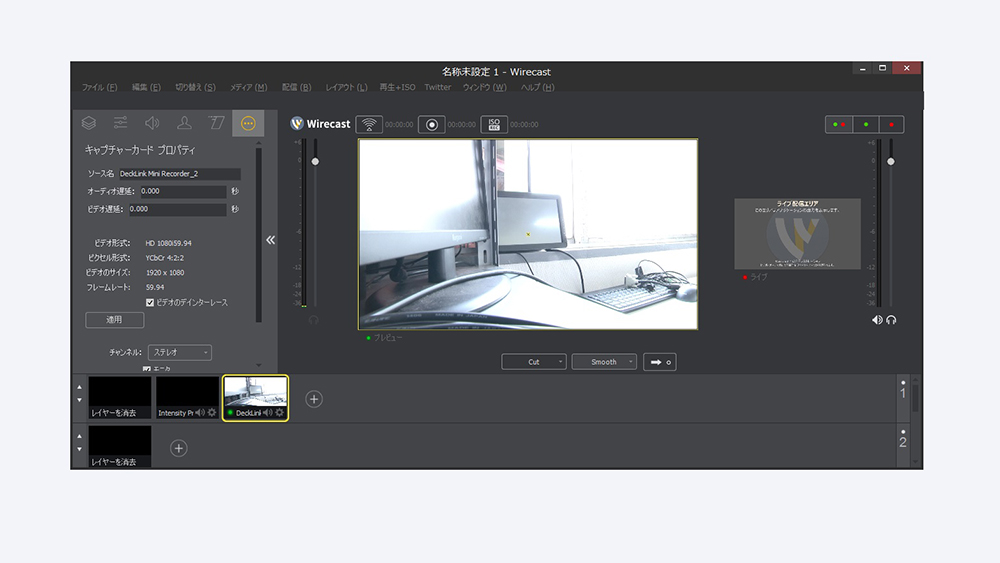1000x563 pixels.
Task: Toggle layer 2 visibility dot
Action: (903, 432)
